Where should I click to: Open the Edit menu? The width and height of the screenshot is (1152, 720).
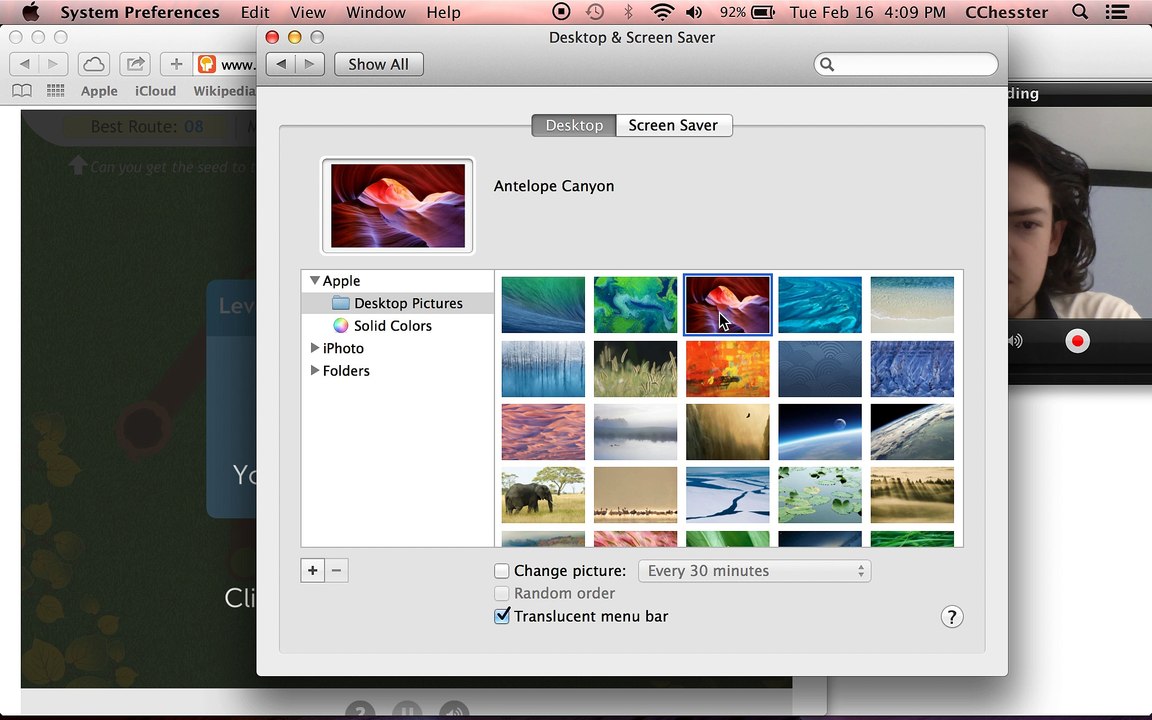click(255, 12)
